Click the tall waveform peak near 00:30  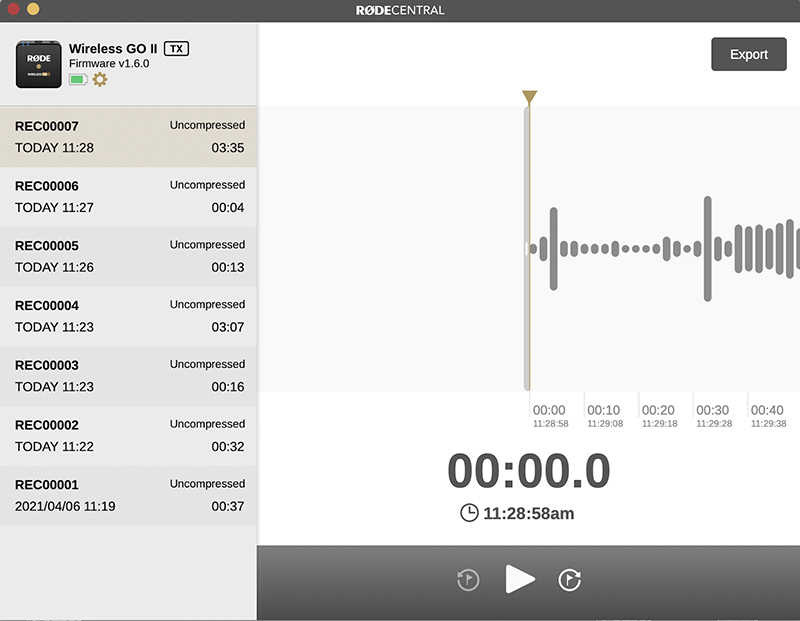point(707,249)
